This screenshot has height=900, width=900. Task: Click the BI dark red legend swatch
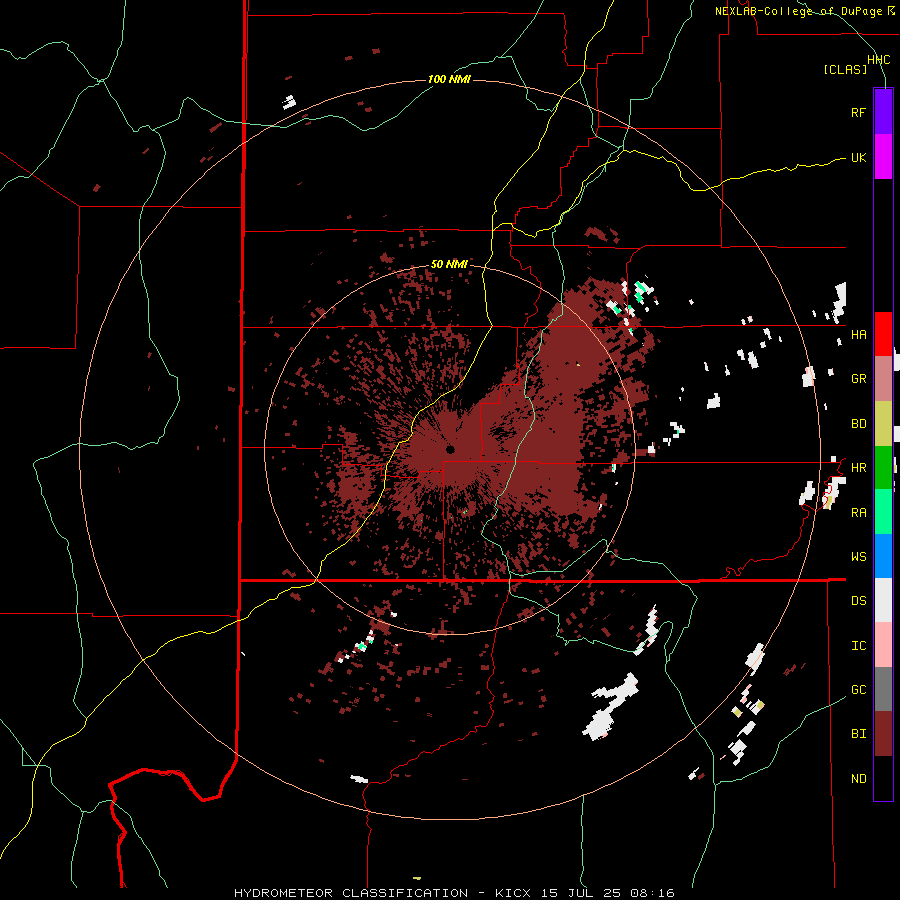coord(883,734)
